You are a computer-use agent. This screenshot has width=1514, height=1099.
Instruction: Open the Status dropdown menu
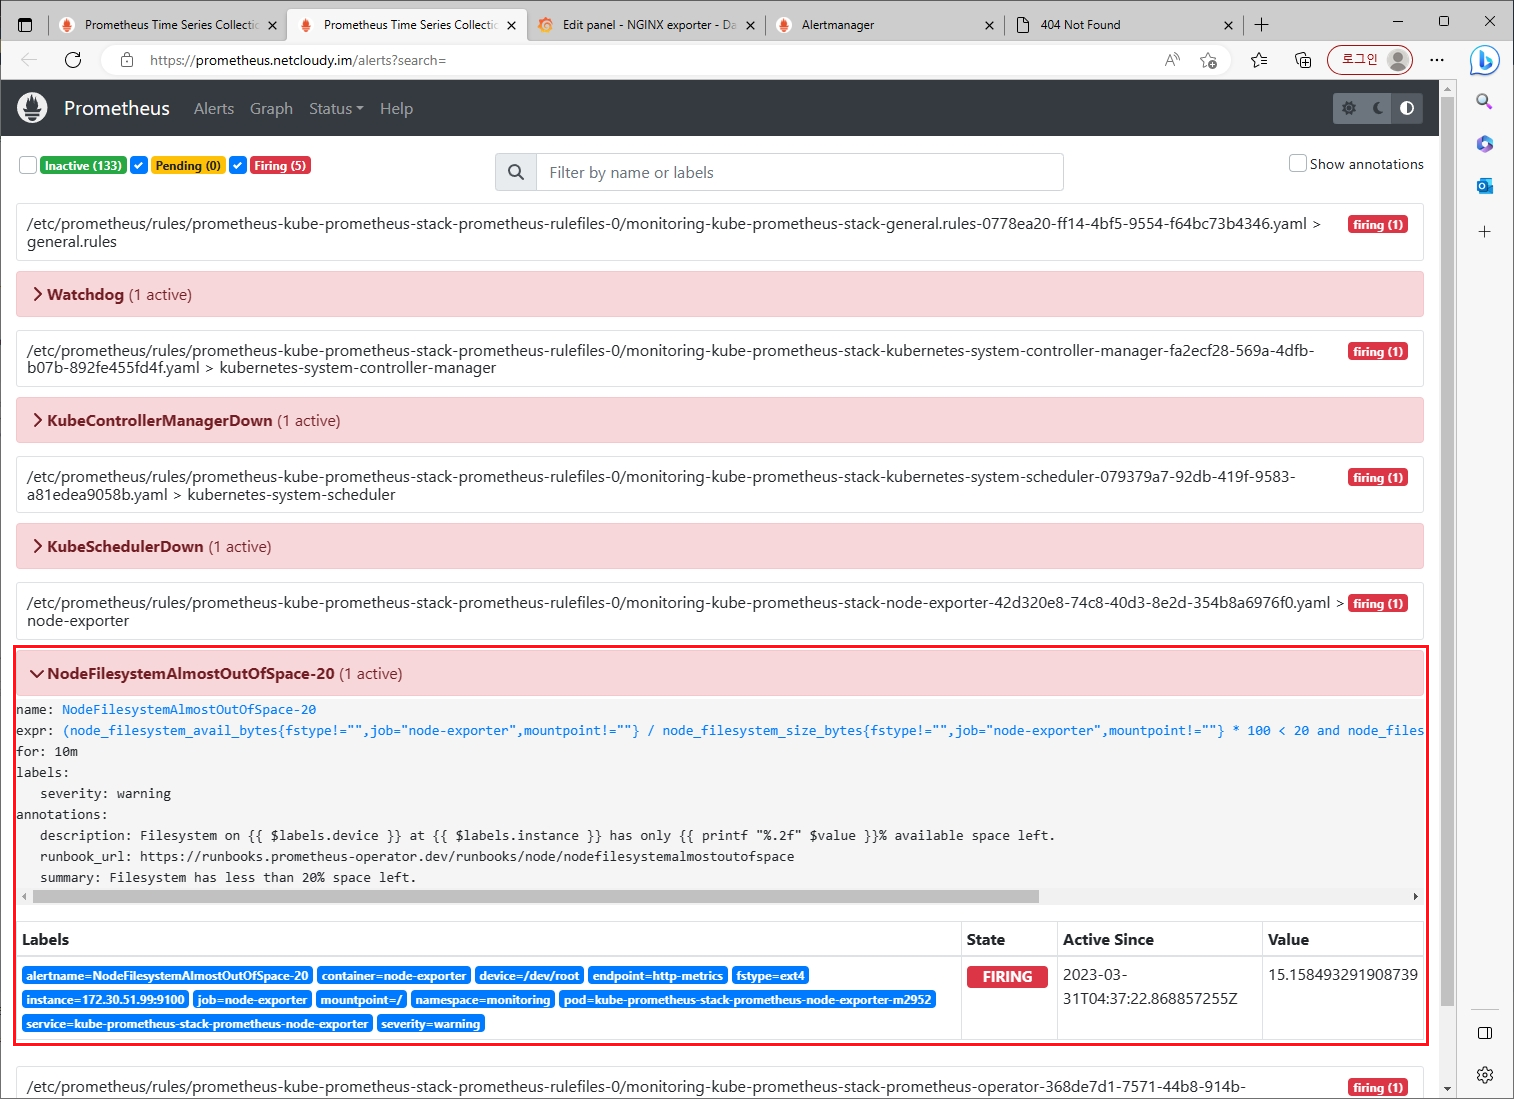coord(336,108)
